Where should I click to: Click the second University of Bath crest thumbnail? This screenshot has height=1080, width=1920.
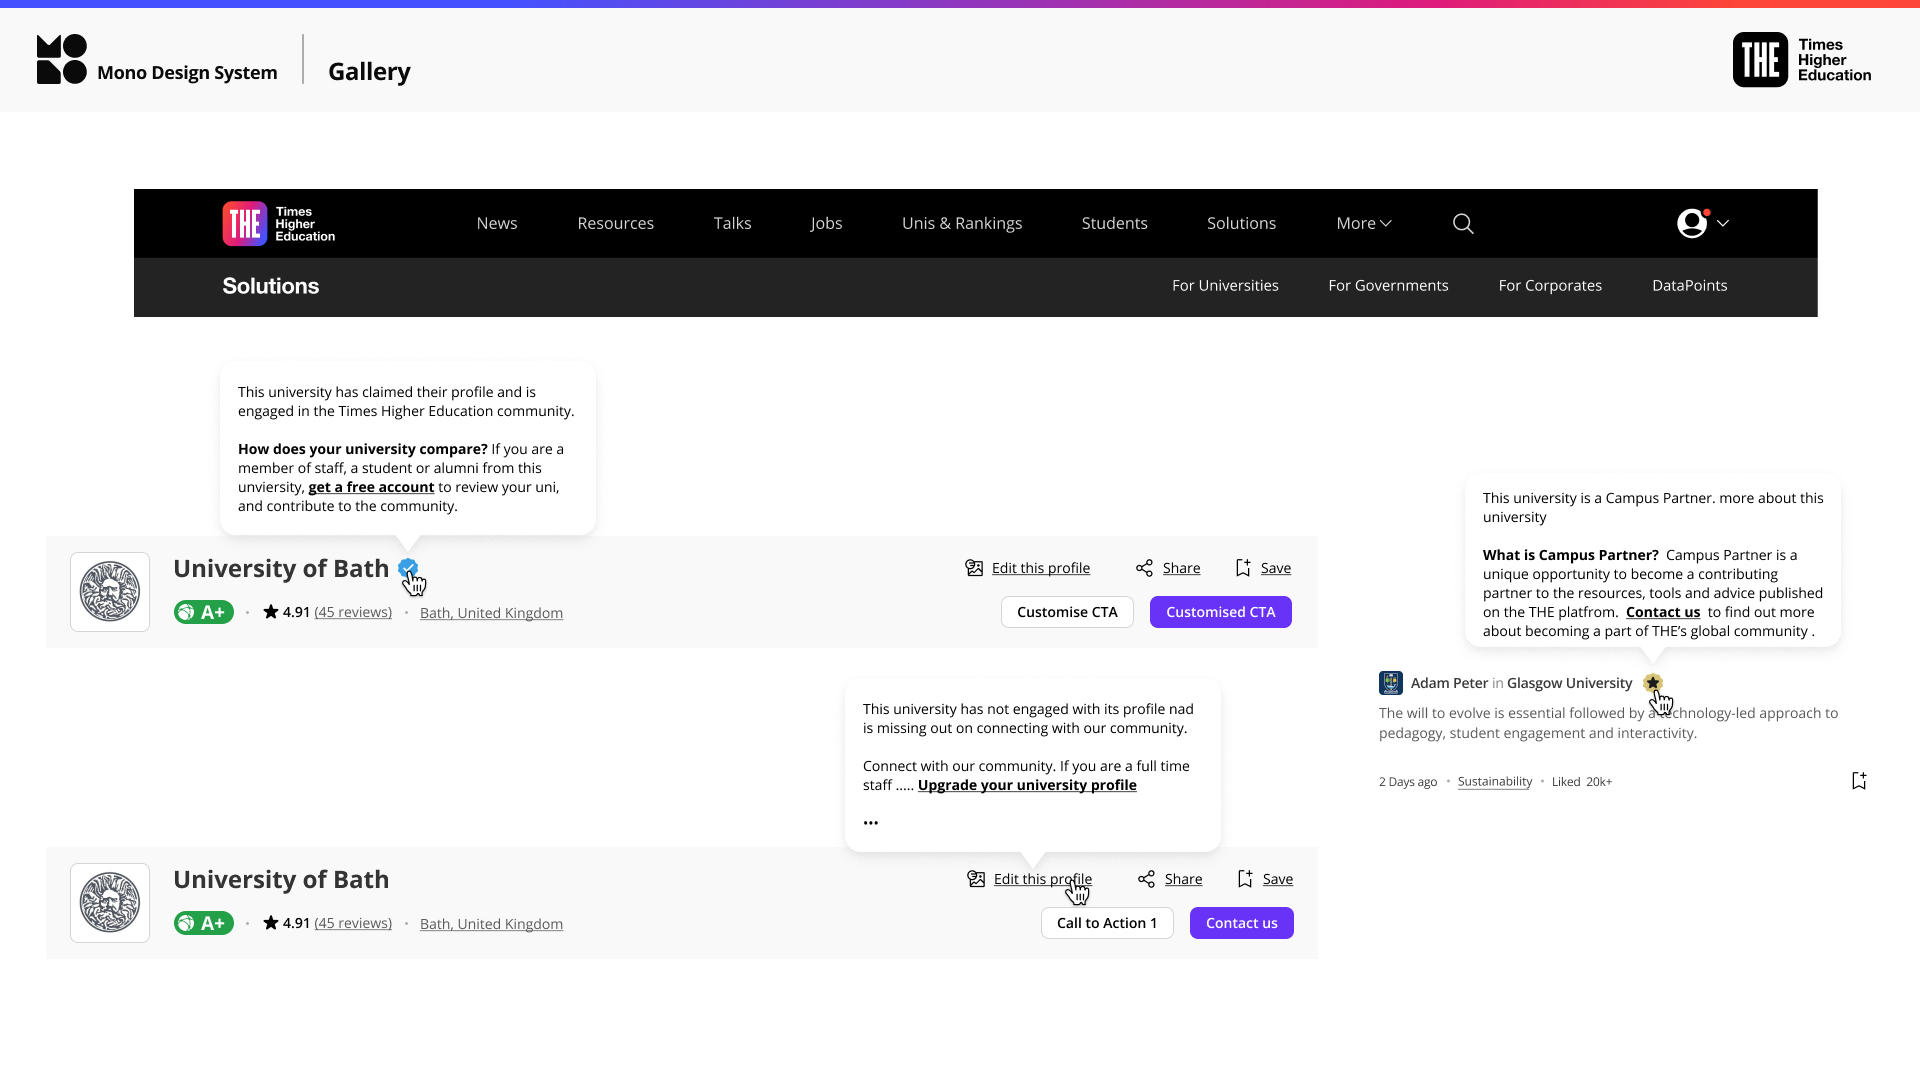(x=110, y=903)
